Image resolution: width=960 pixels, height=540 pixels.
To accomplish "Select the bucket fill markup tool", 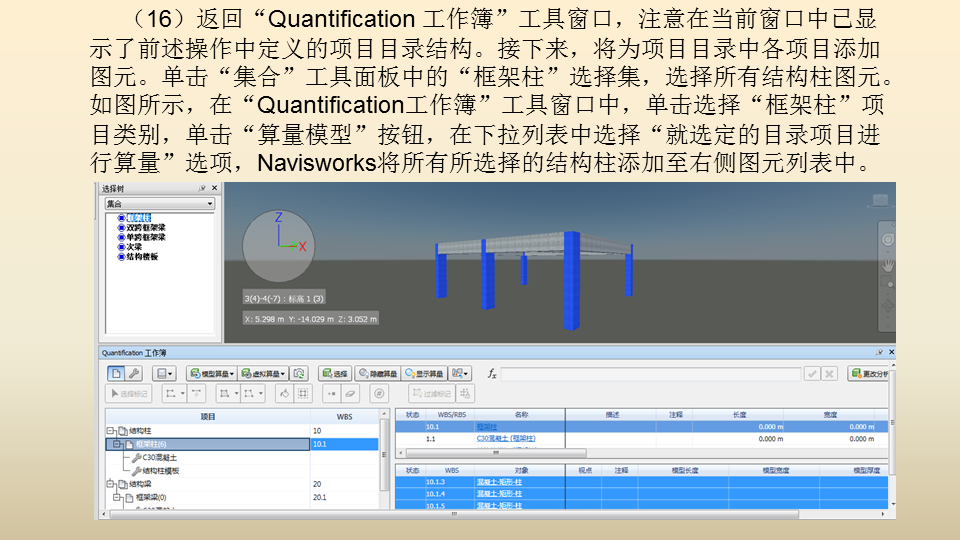I will [x=285, y=394].
